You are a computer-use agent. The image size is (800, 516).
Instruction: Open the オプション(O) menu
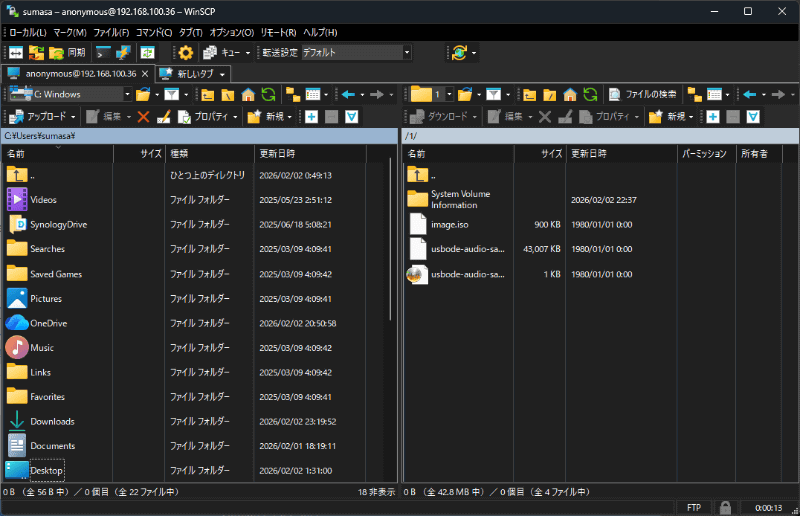coord(232,33)
